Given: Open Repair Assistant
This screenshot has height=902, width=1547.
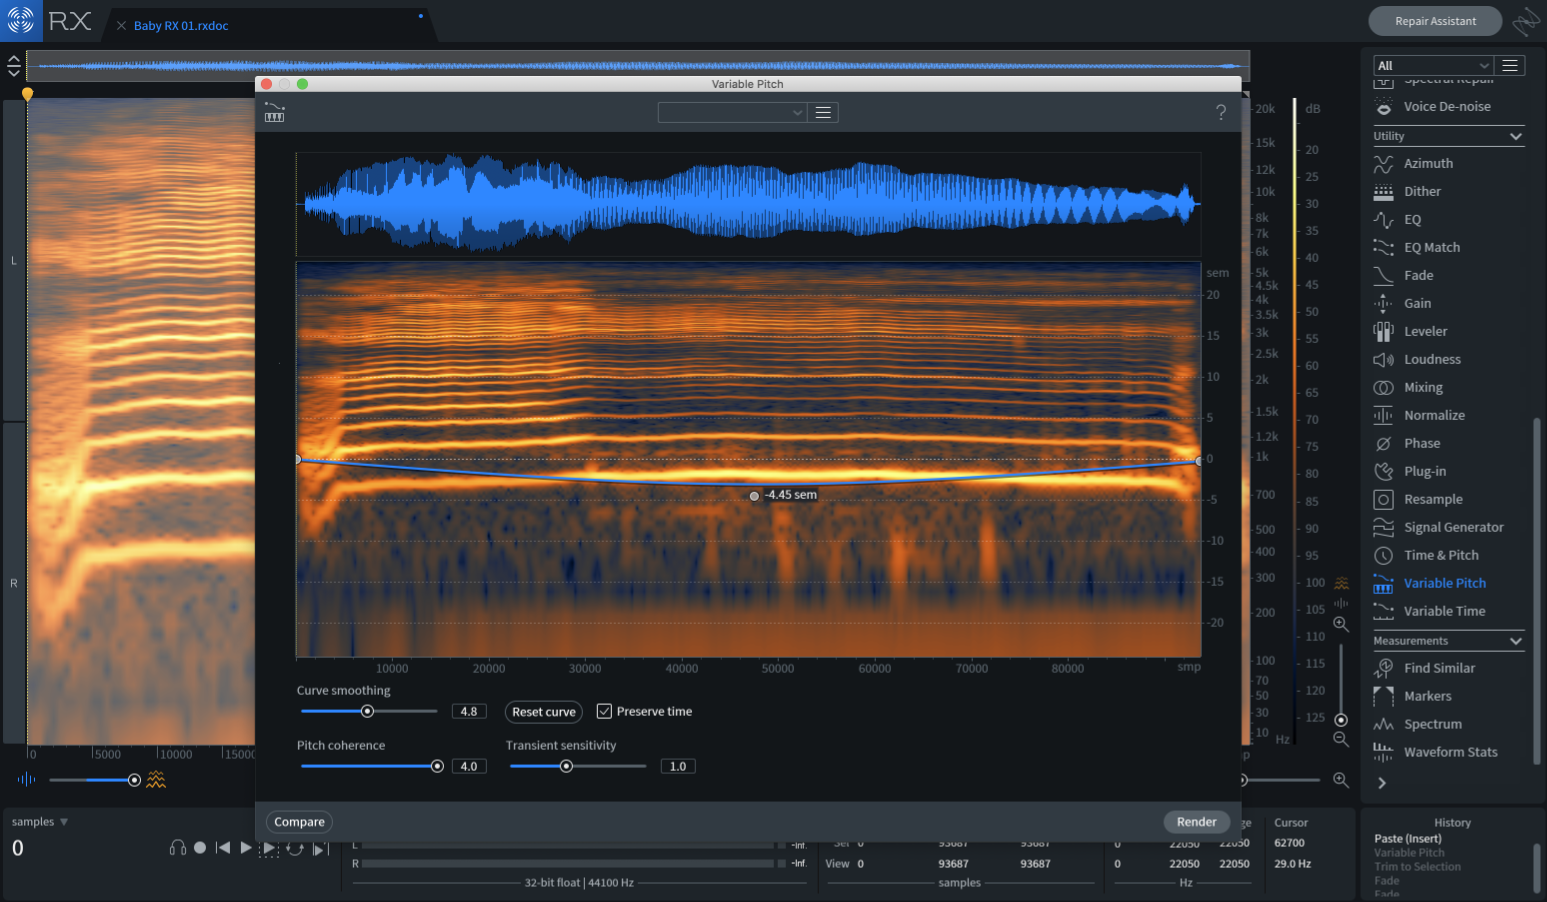Looking at the screenshot, I should [1435, 21].
